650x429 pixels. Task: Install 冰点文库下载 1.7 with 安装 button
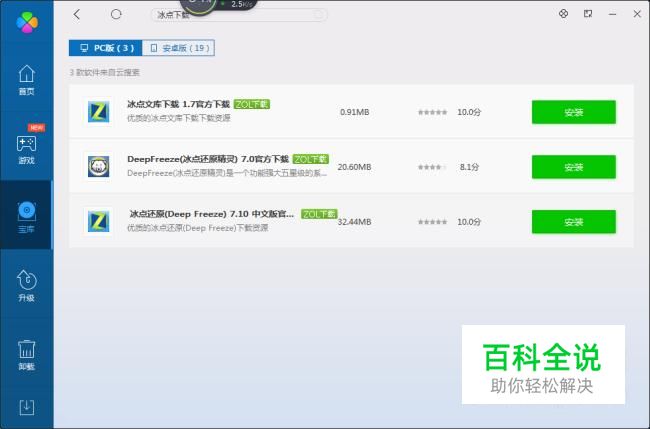574,112
